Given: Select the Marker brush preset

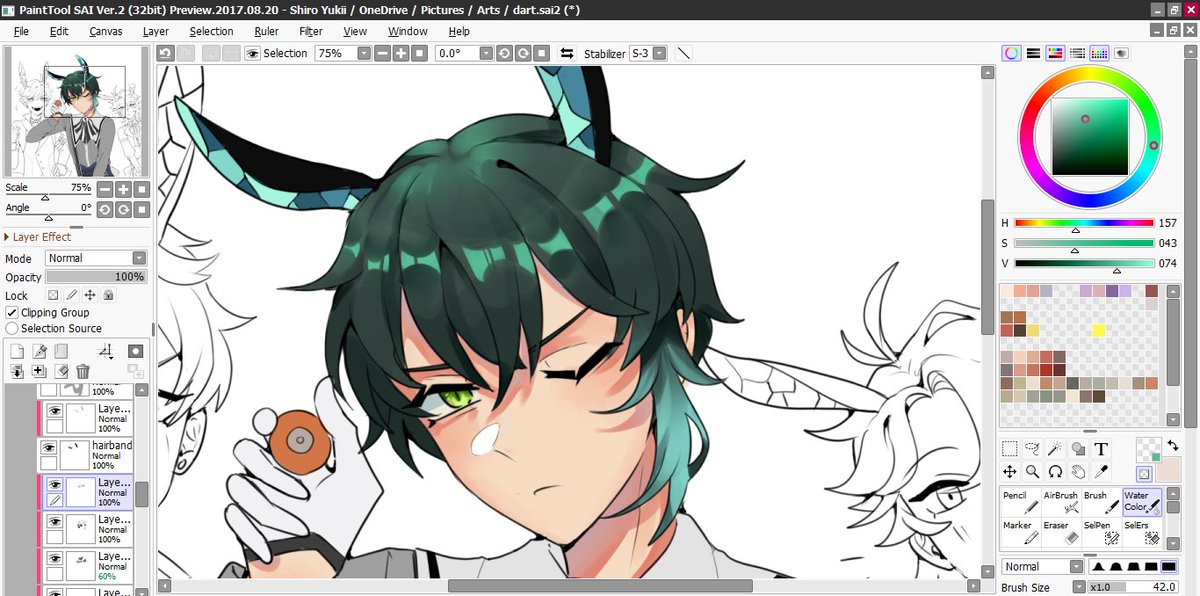Looking at the screenshot, I should pyautogui.click(x=1018, y=532).
